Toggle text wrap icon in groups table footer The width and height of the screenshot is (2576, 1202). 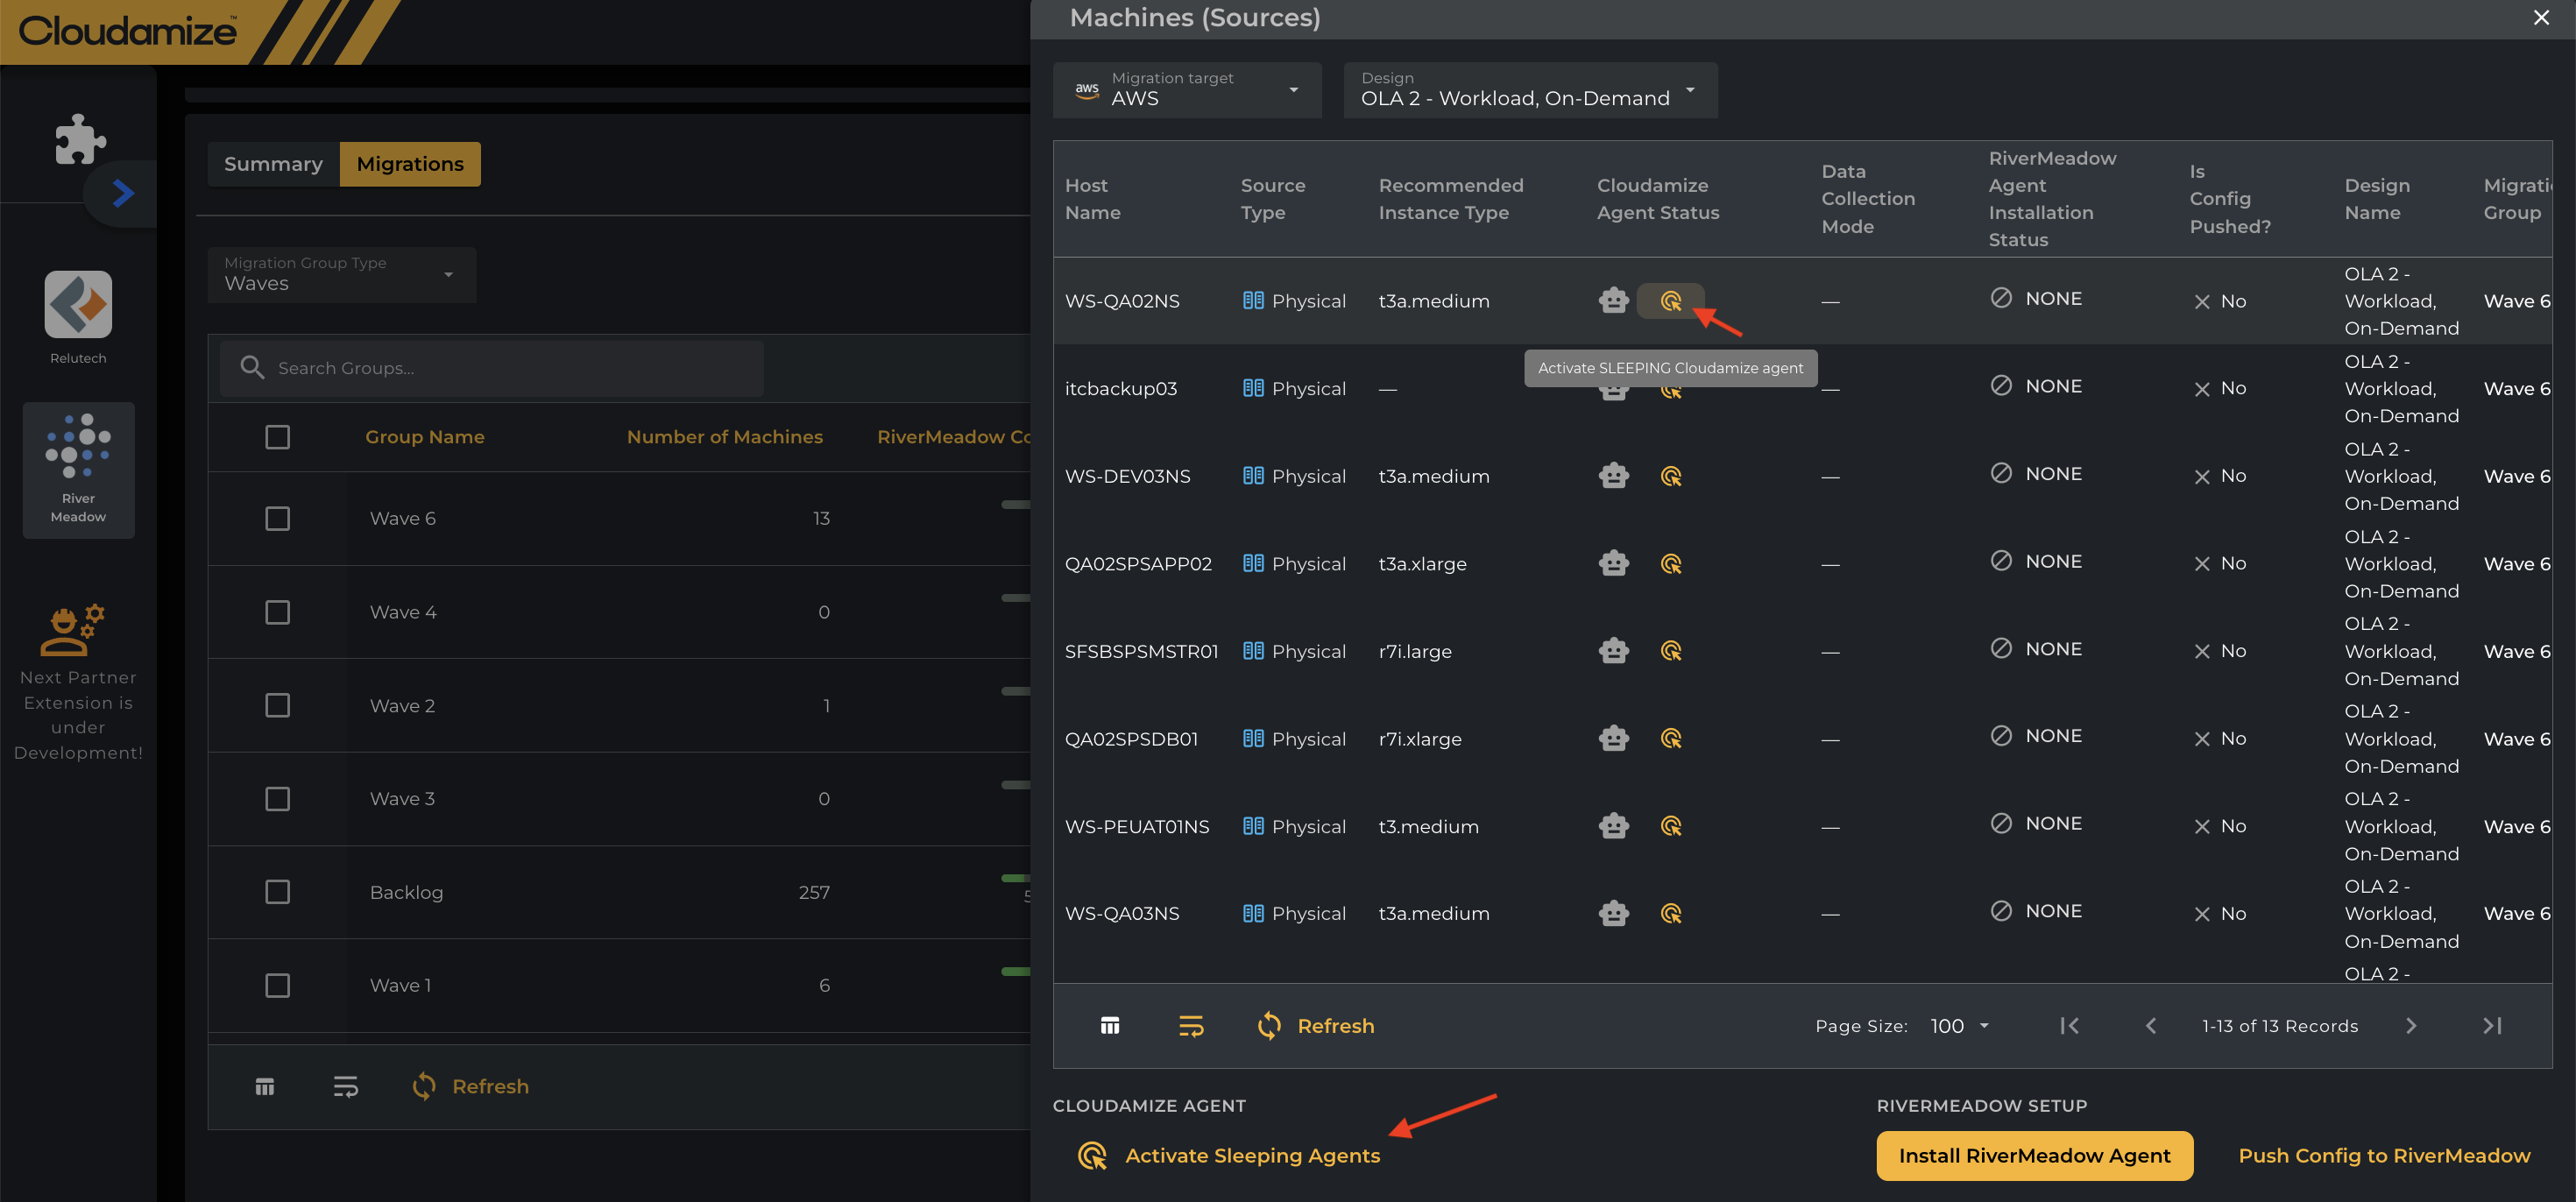(x=346, y=1087)
